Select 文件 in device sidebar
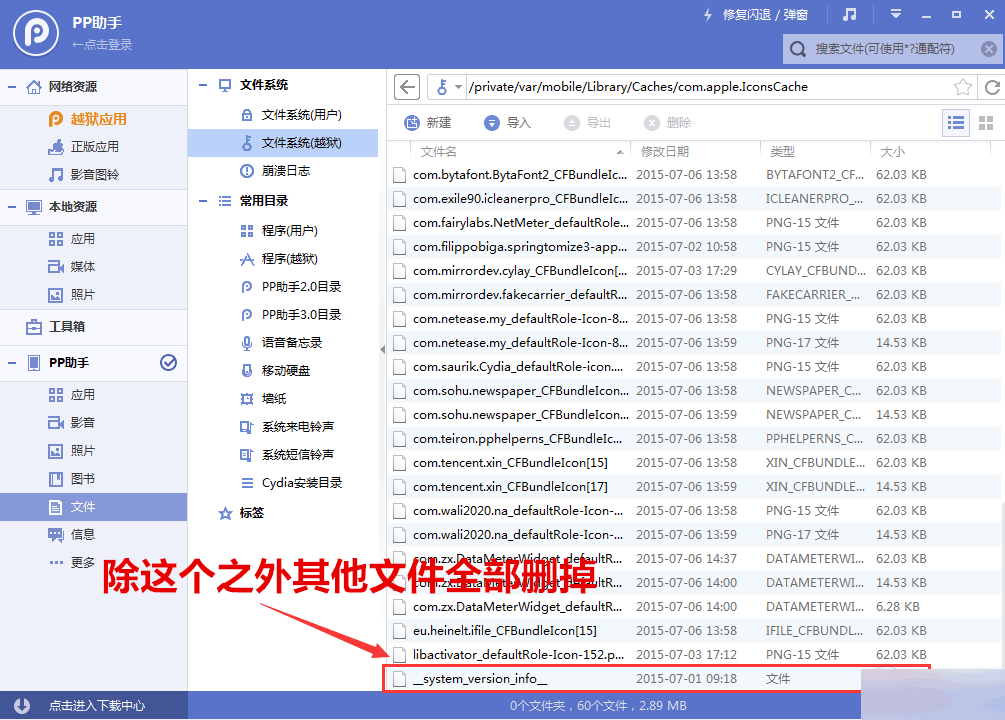 (94, 507)
